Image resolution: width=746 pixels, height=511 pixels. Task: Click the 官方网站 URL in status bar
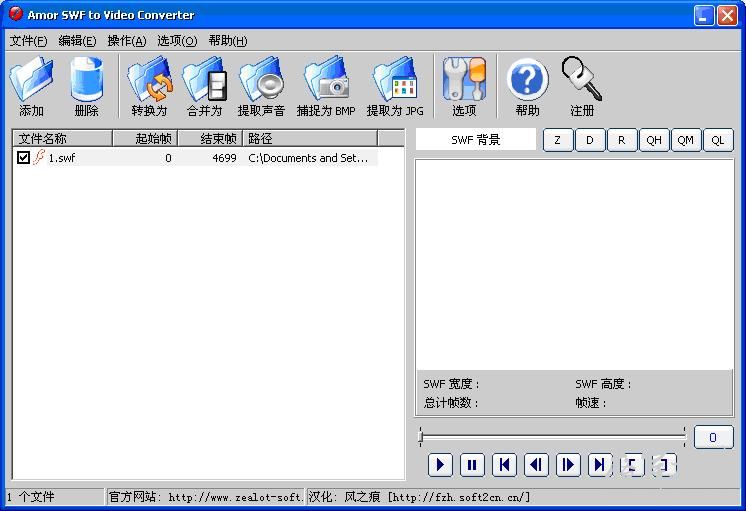[205, 497]
